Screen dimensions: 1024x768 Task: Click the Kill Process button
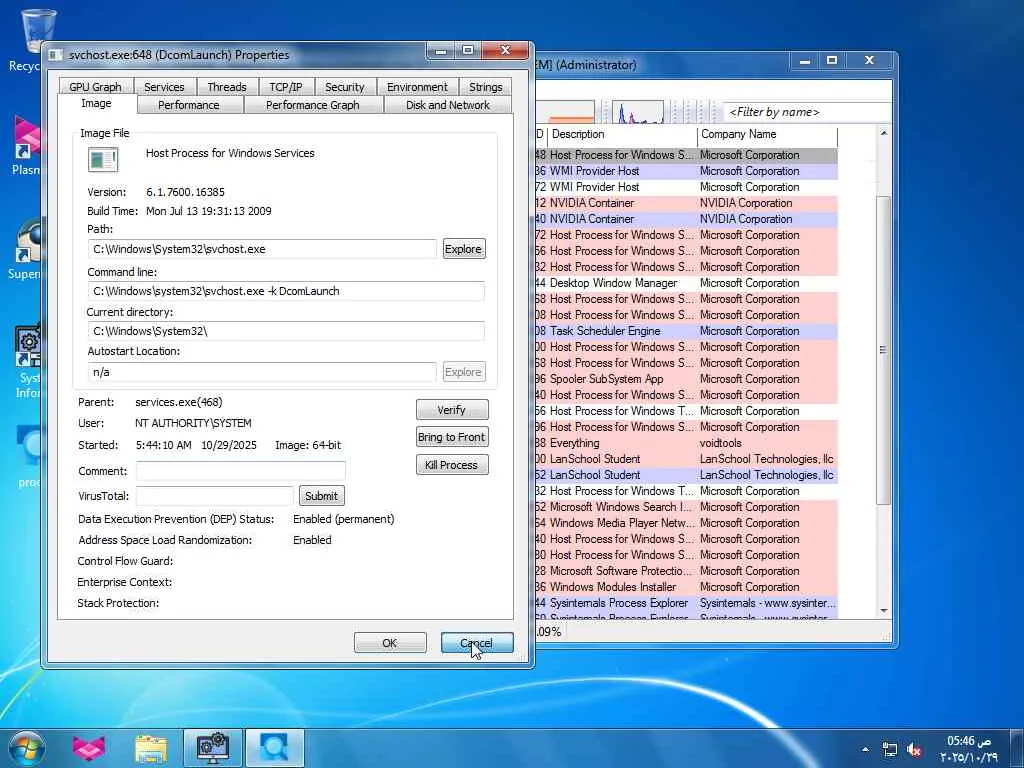(x=452, y=465)
